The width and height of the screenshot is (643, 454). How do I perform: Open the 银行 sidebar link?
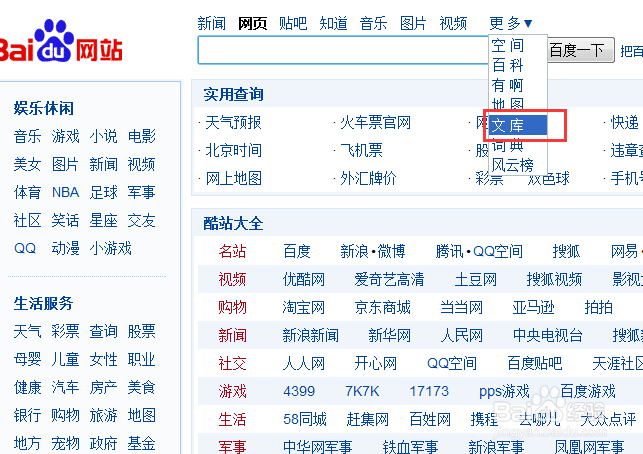tap(27, 415)
